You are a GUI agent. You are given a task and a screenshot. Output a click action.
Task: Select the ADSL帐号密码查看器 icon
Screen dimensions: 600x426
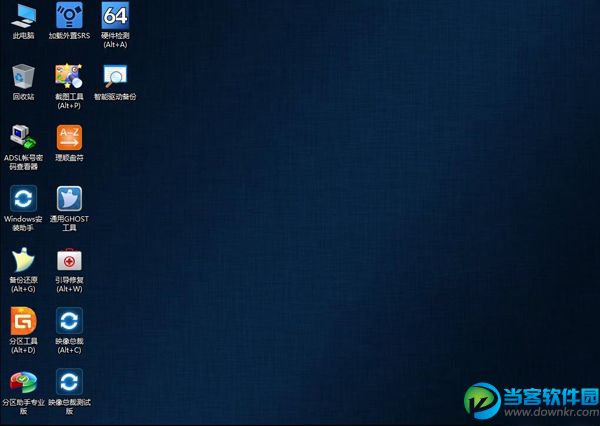(x=23, y=137)
